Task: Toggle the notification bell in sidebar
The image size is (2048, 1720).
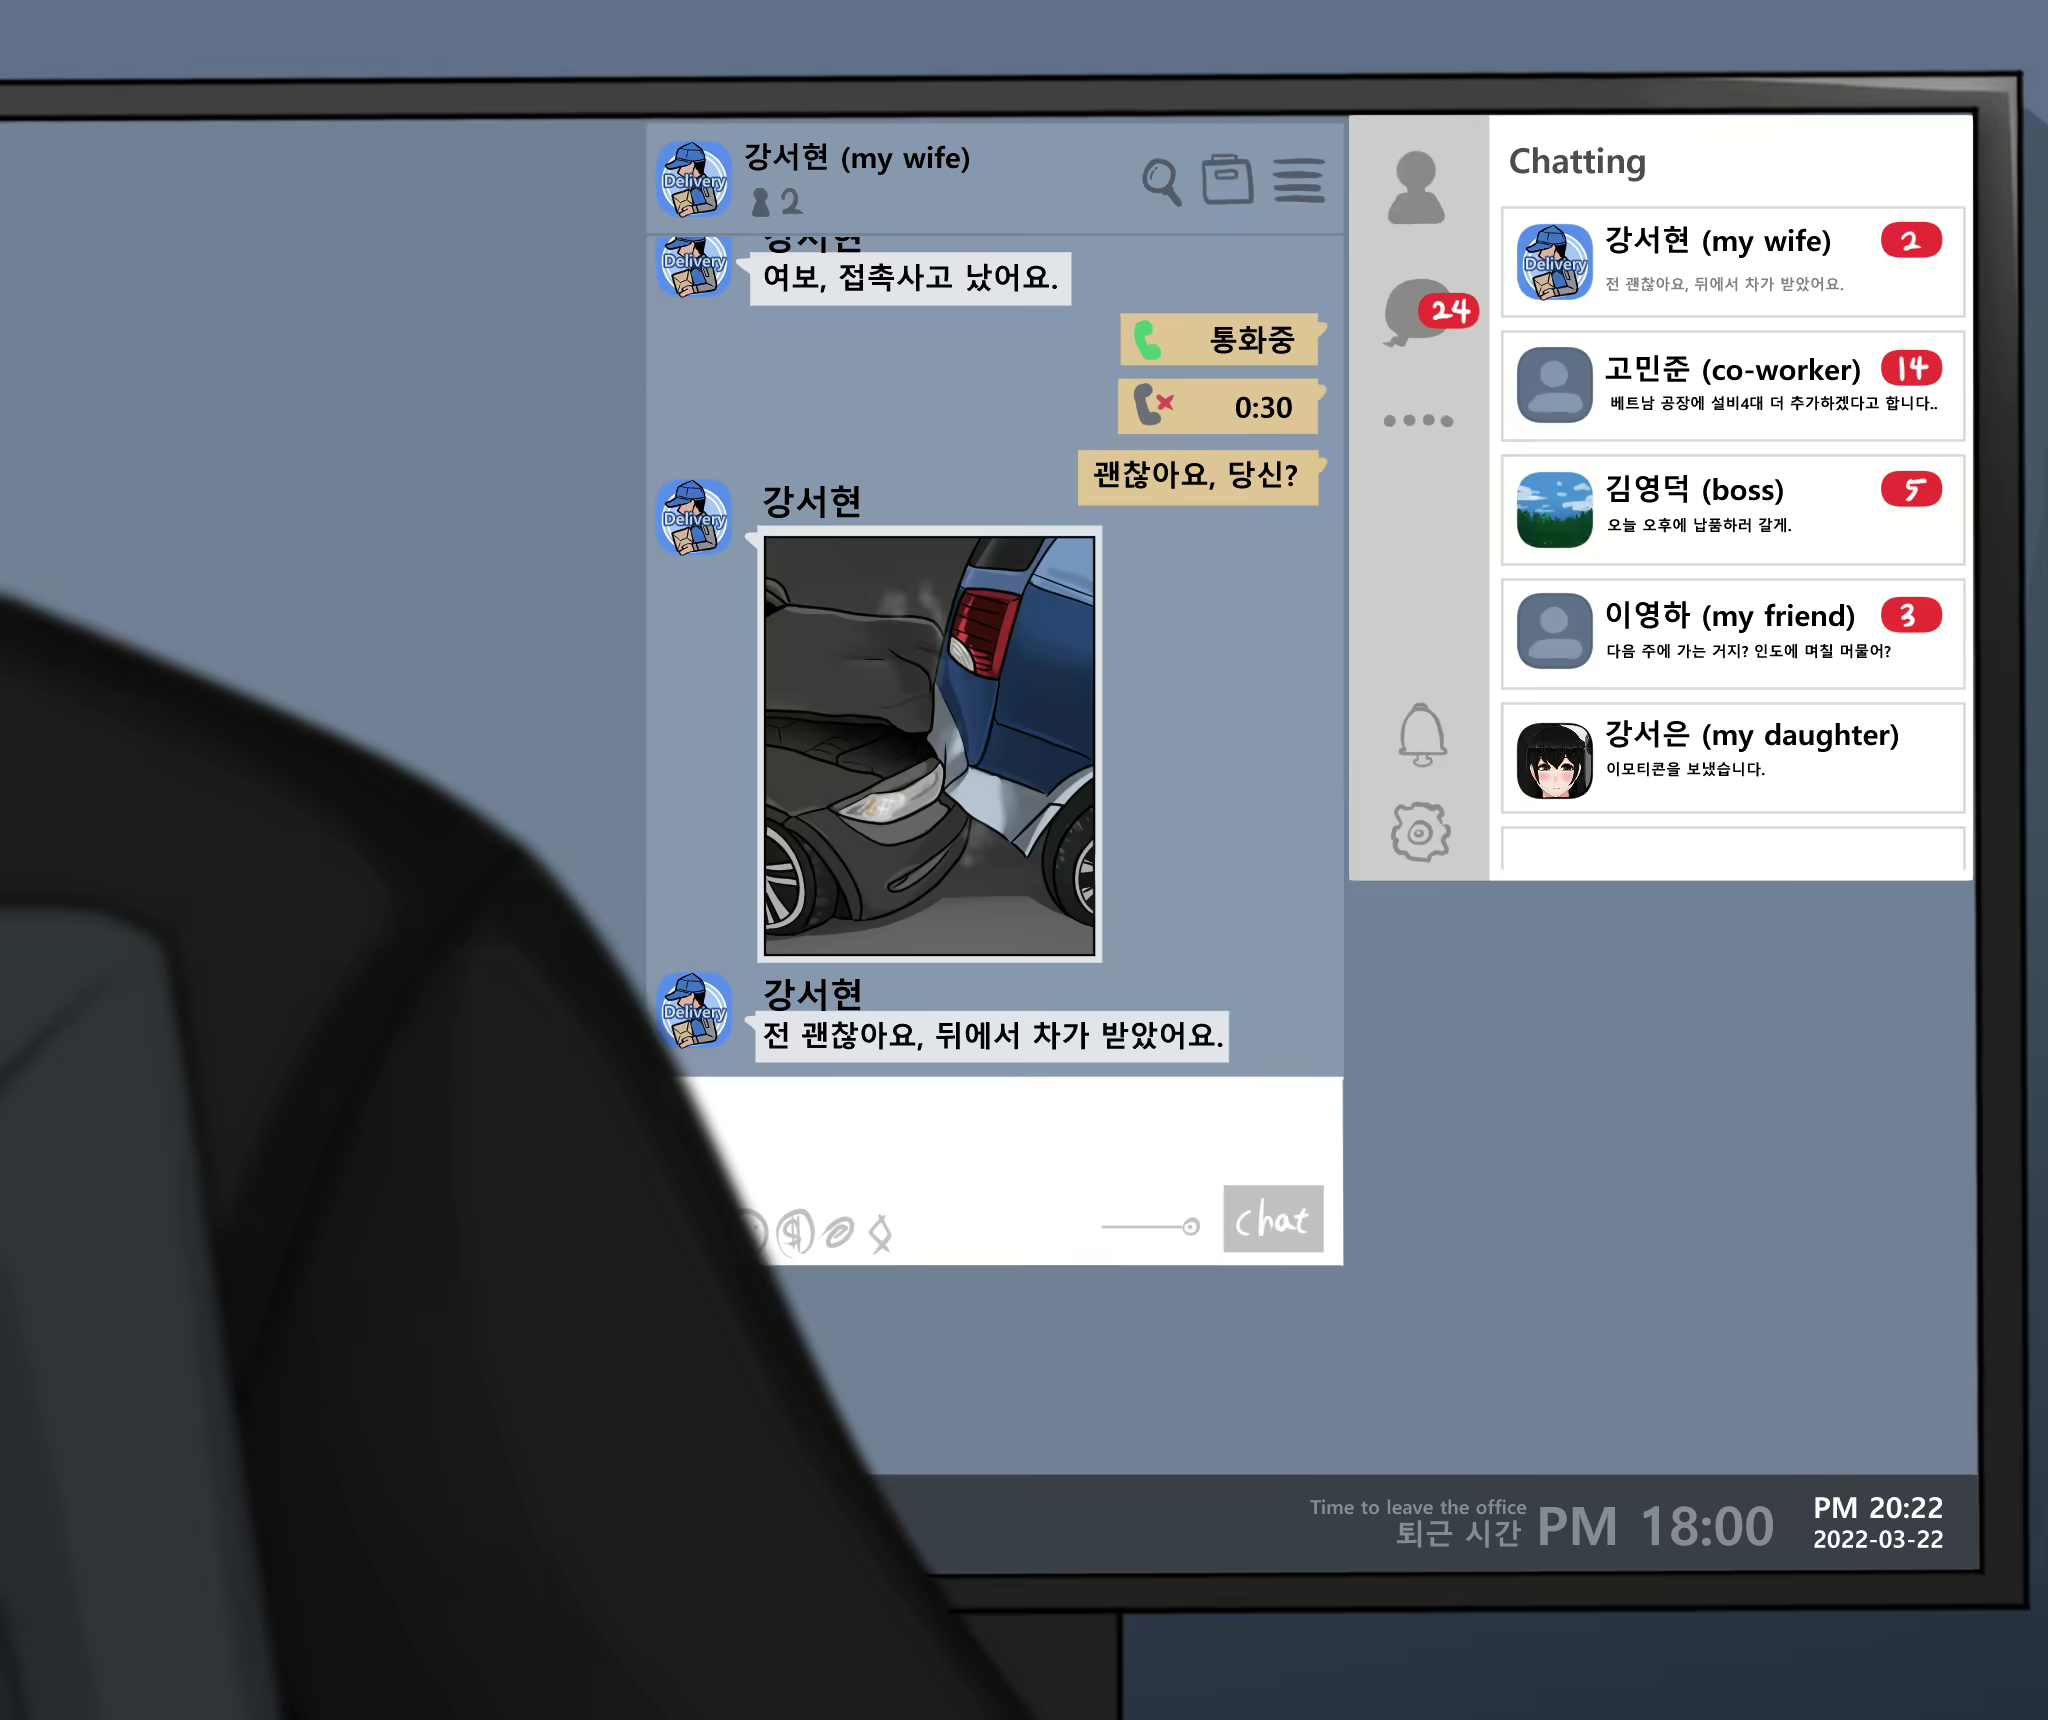Action: click(x=1421, y=735)
